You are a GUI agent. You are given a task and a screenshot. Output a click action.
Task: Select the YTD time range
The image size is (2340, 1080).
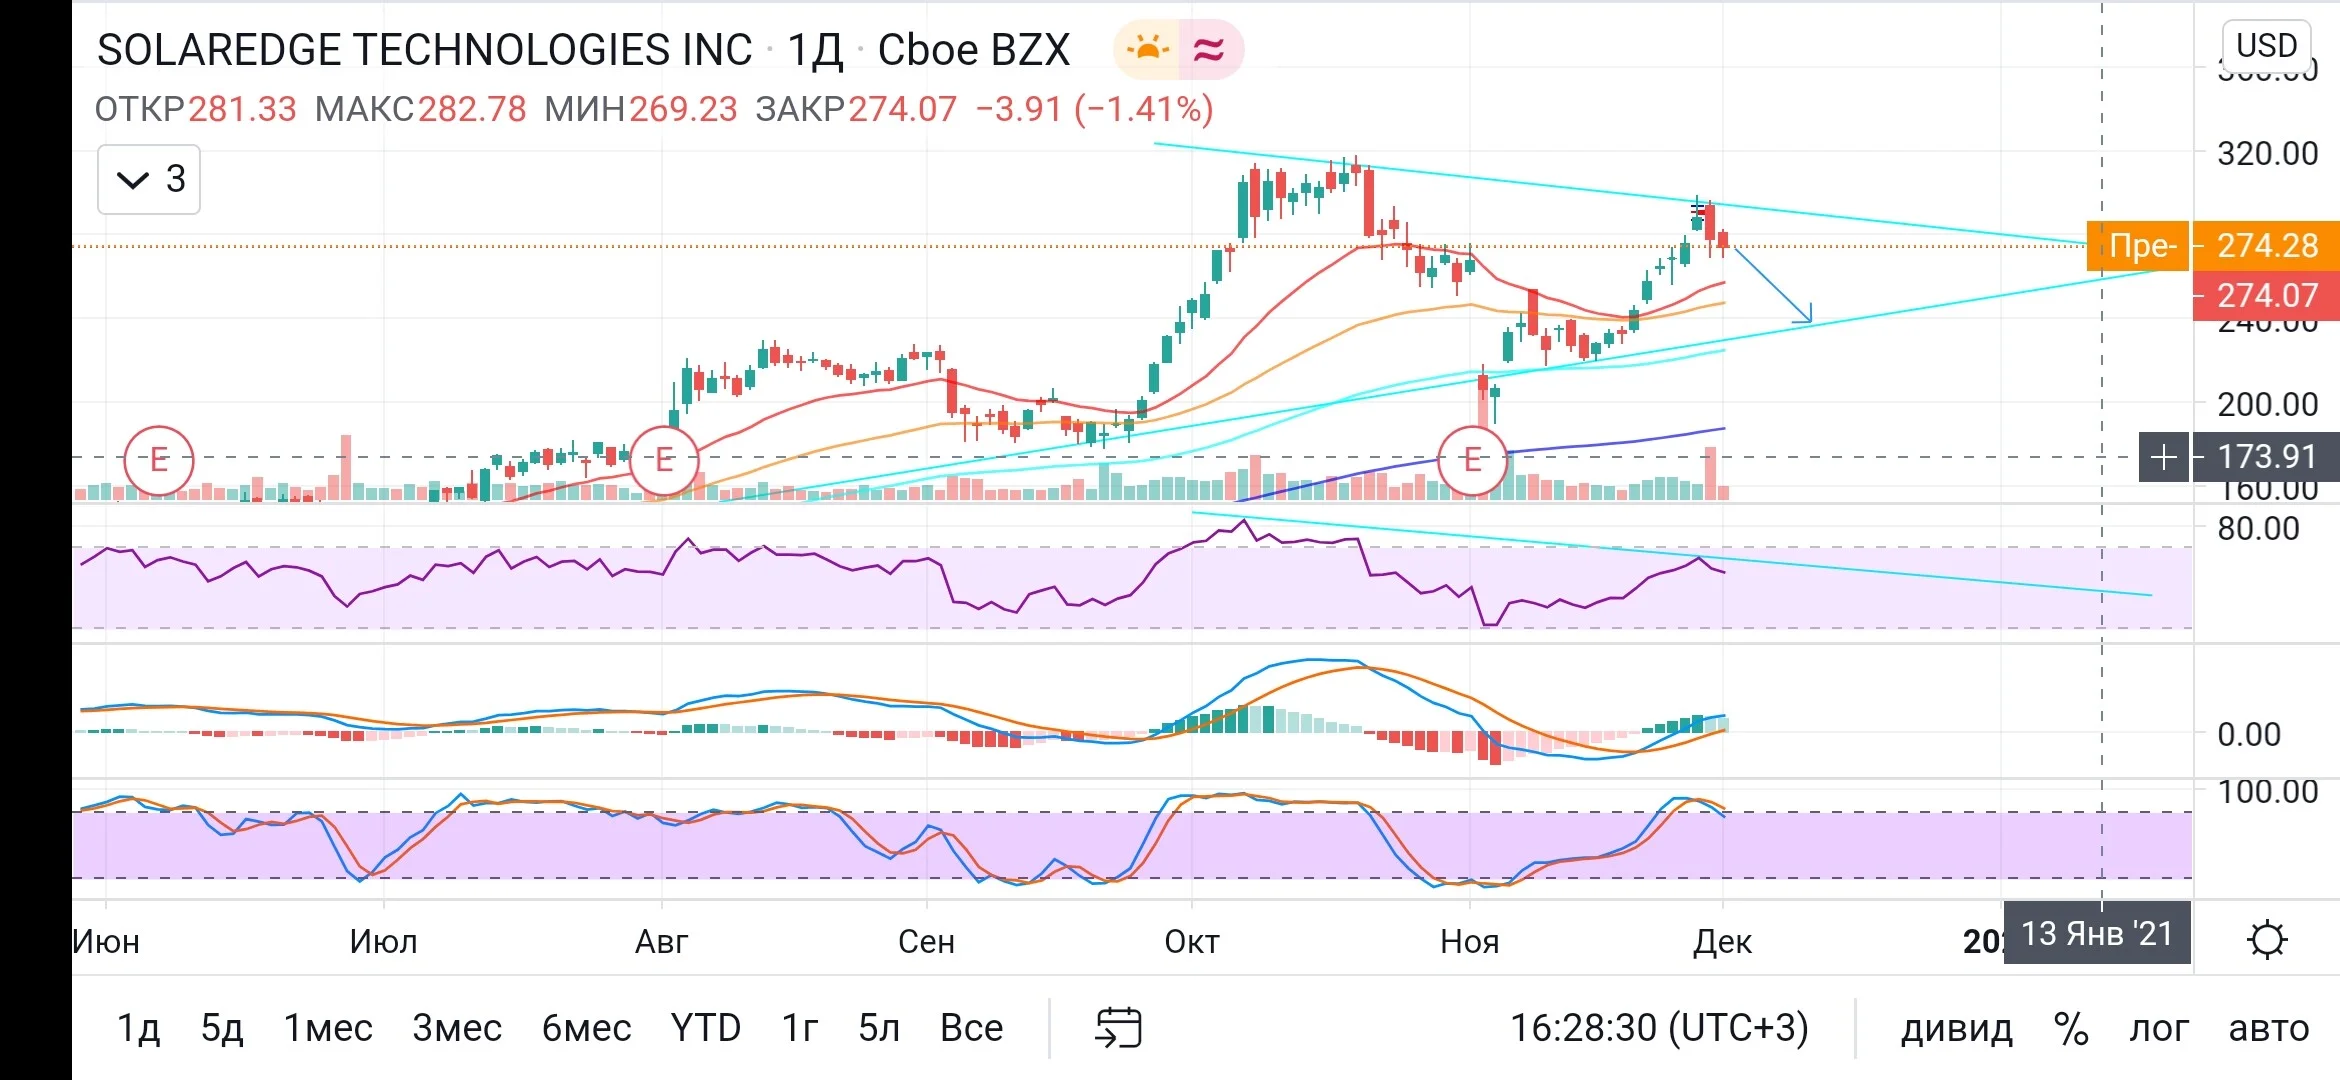click(706, 1028)
